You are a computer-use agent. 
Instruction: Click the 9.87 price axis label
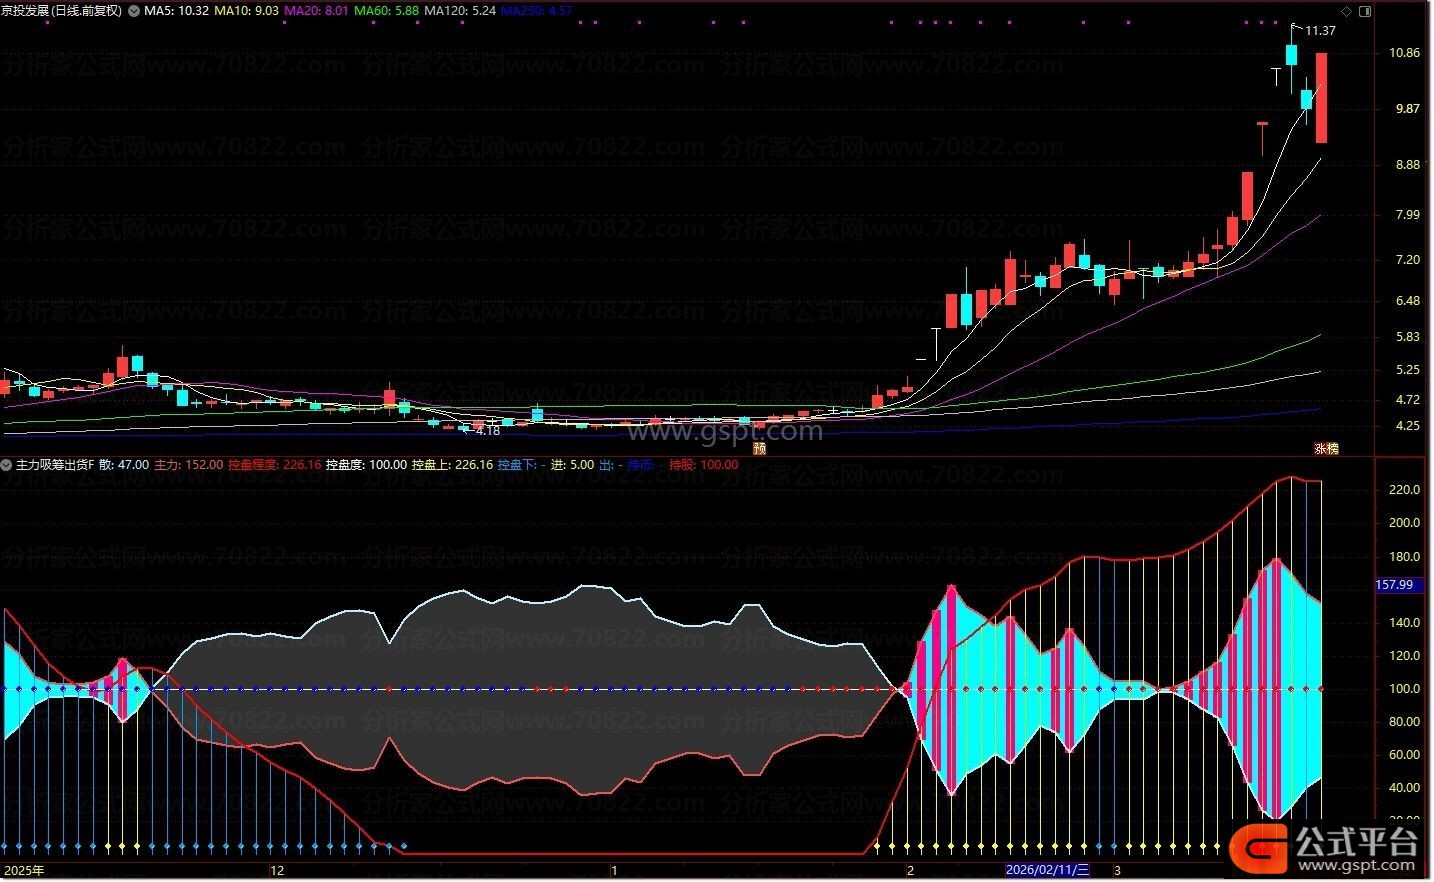pos(1408,109)
